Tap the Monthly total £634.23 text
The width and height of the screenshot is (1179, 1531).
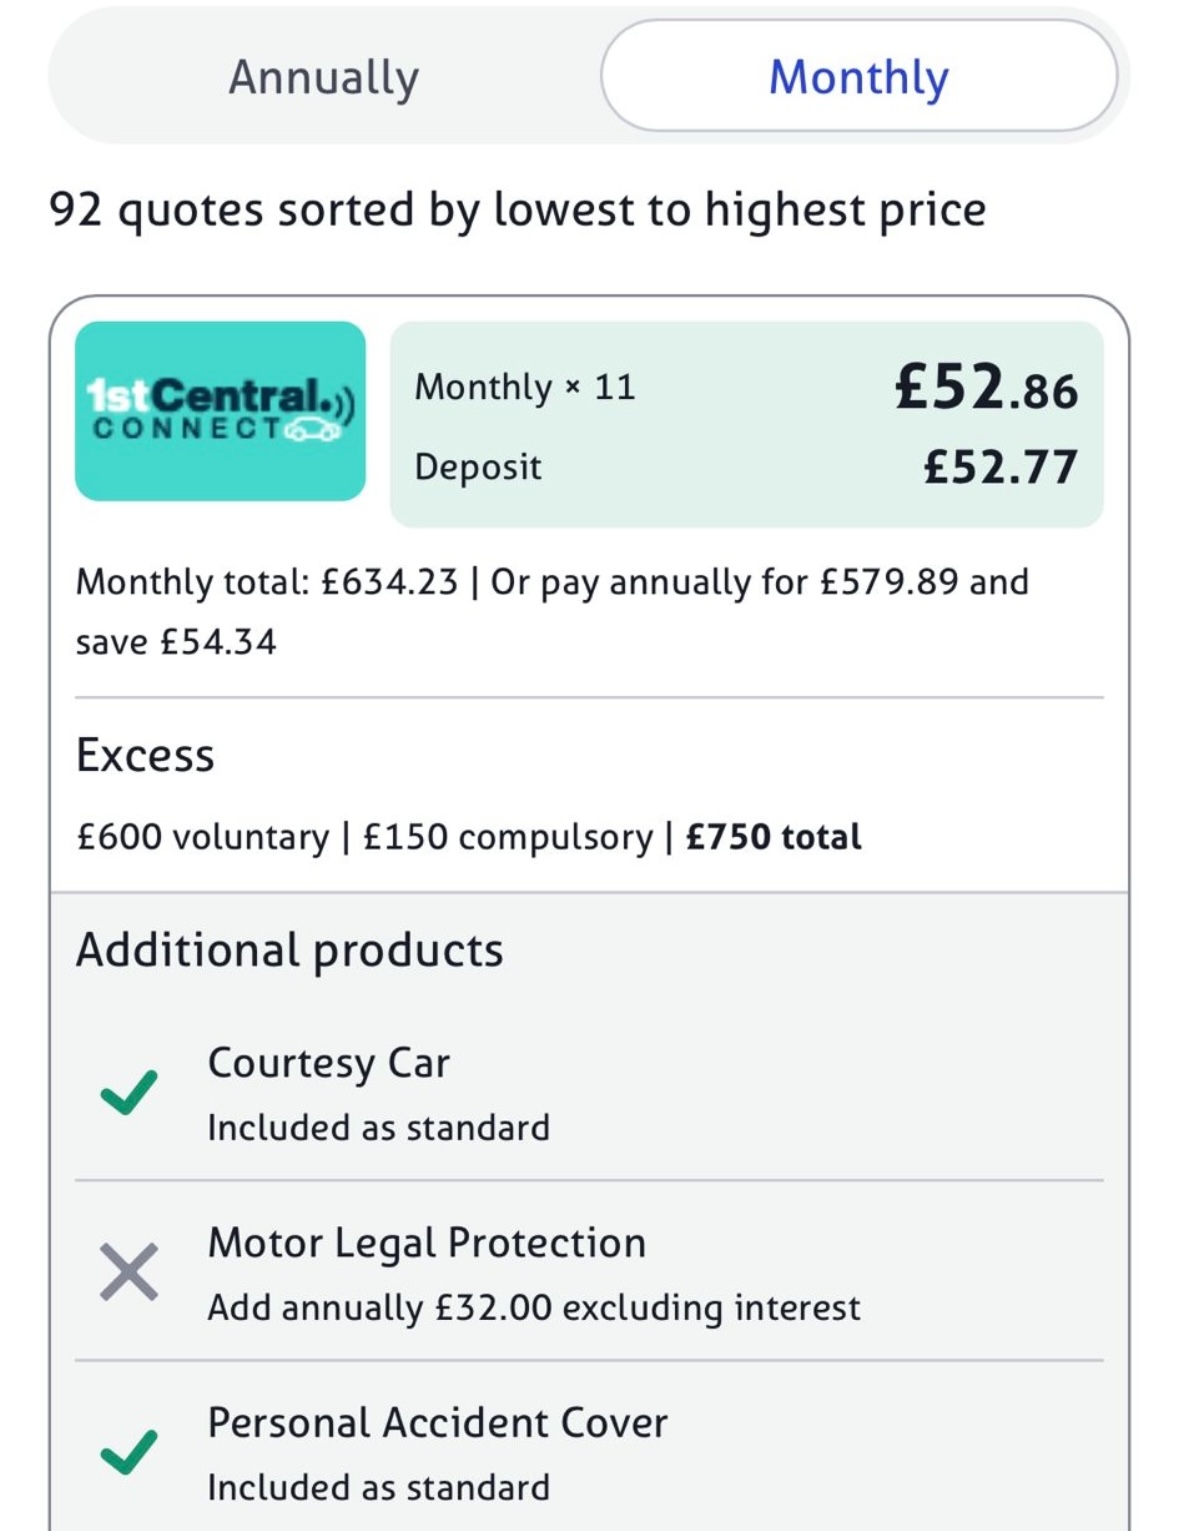point(267,581)
